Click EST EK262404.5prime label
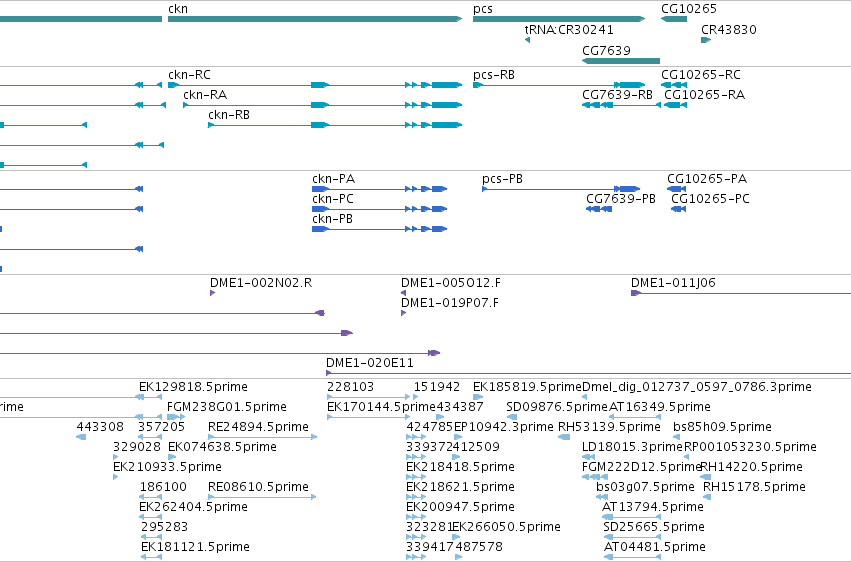Image resolution: width=851 pixels, height=562 pixels. (193, 508)
